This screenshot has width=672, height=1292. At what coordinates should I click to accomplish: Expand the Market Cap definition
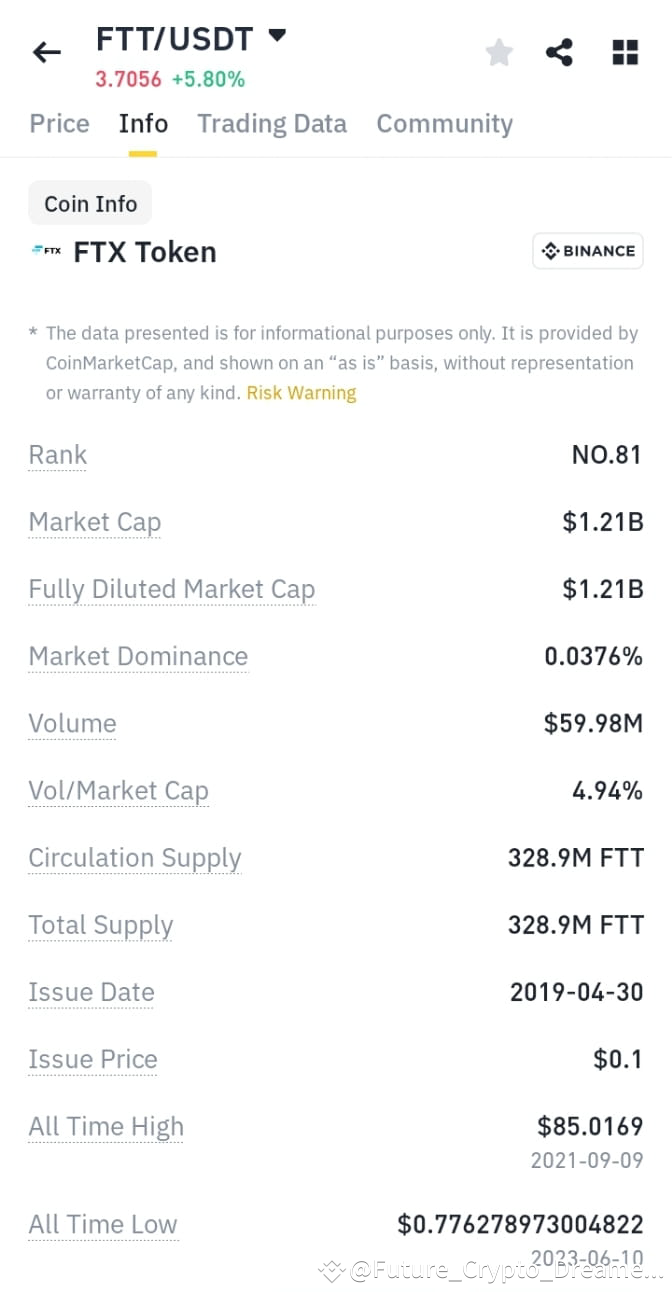tap(94, 522)
